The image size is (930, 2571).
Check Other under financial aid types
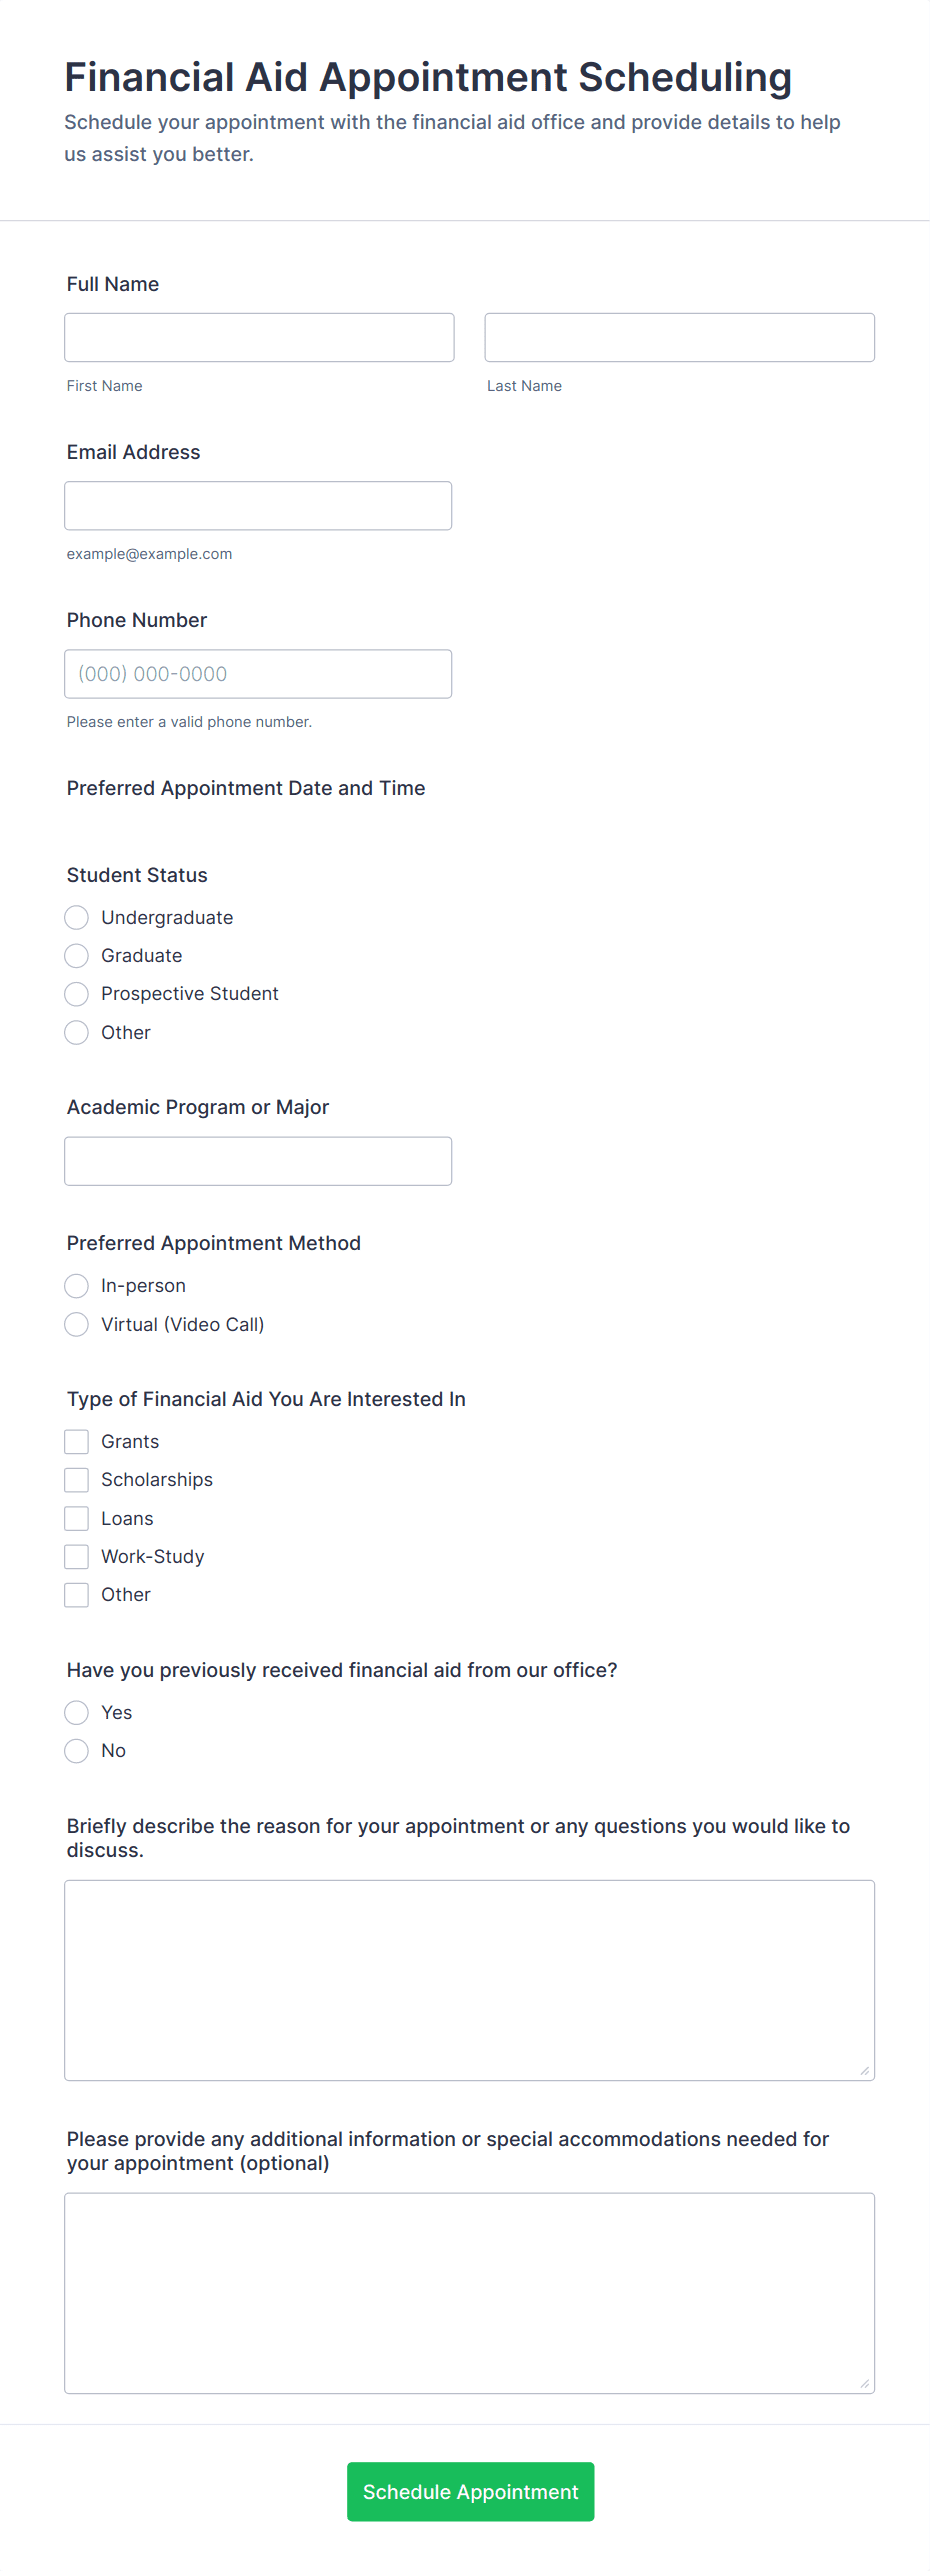[77, 1595]
